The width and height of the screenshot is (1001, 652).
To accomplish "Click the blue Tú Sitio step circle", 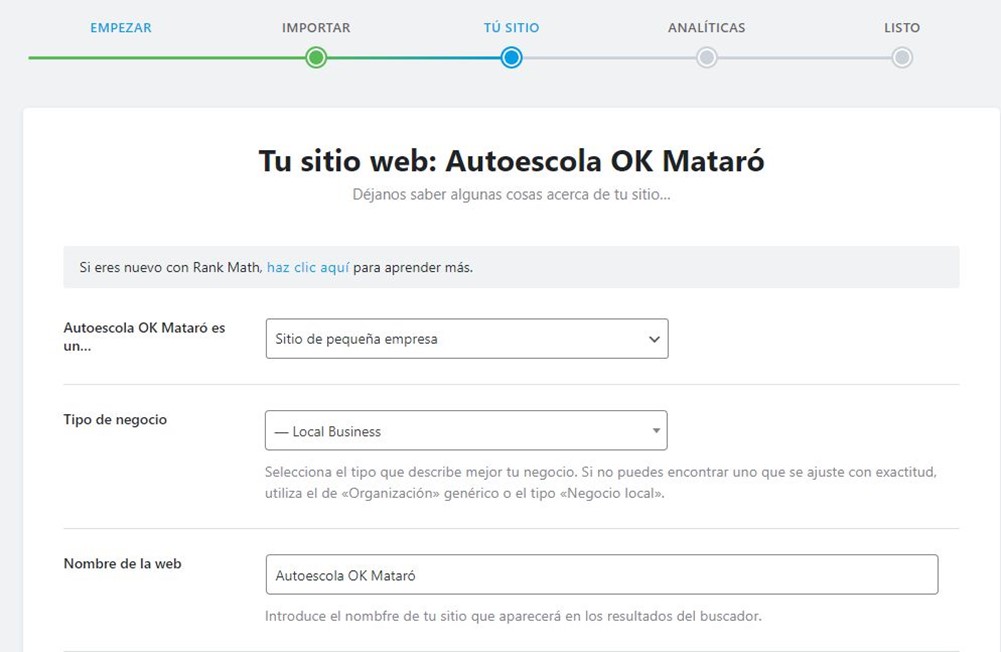I will [x=511, y=58].
